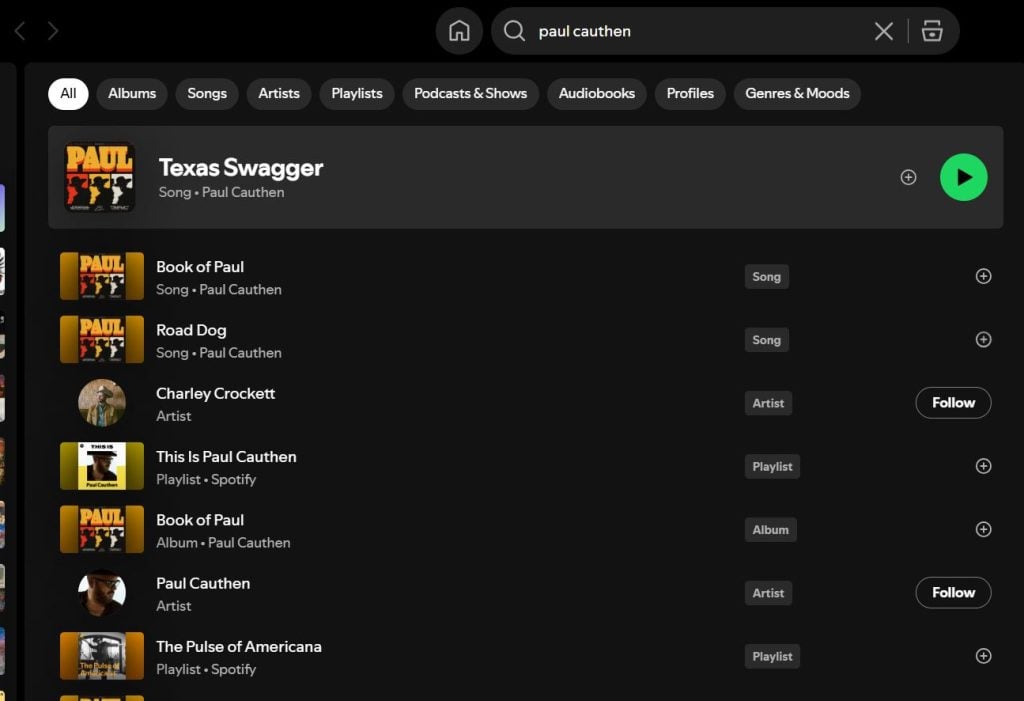Open Road Dog song title link
The width and height of the screenshot is (1024, 701).
[x=191, y=330]
